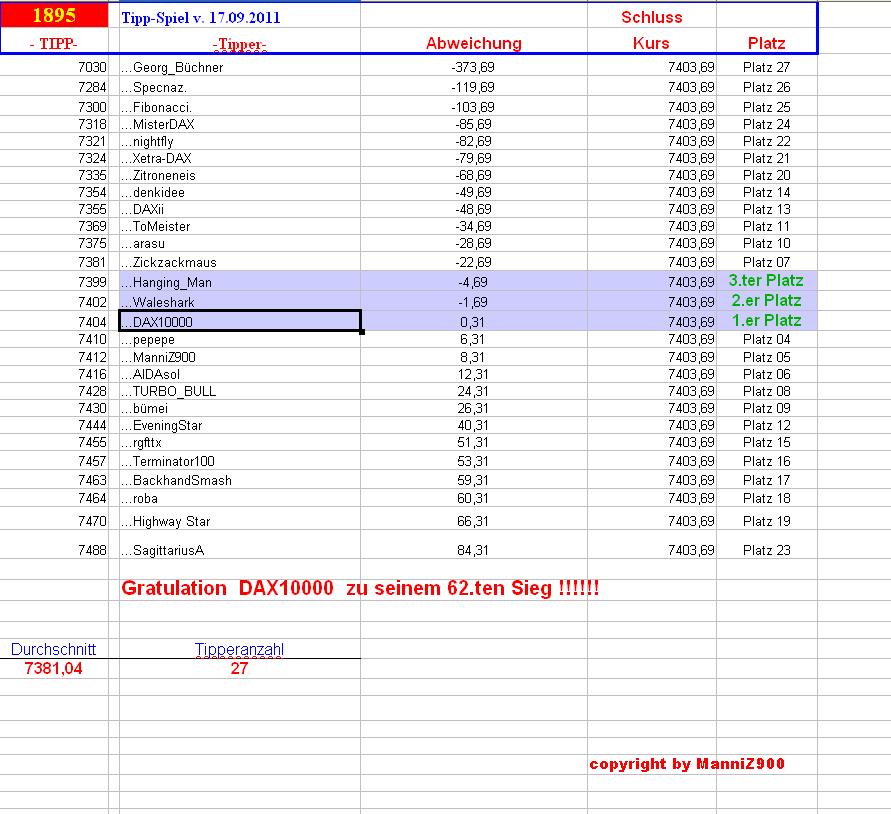Click the roba name cell
891x814 pixels.
(240, 498)
